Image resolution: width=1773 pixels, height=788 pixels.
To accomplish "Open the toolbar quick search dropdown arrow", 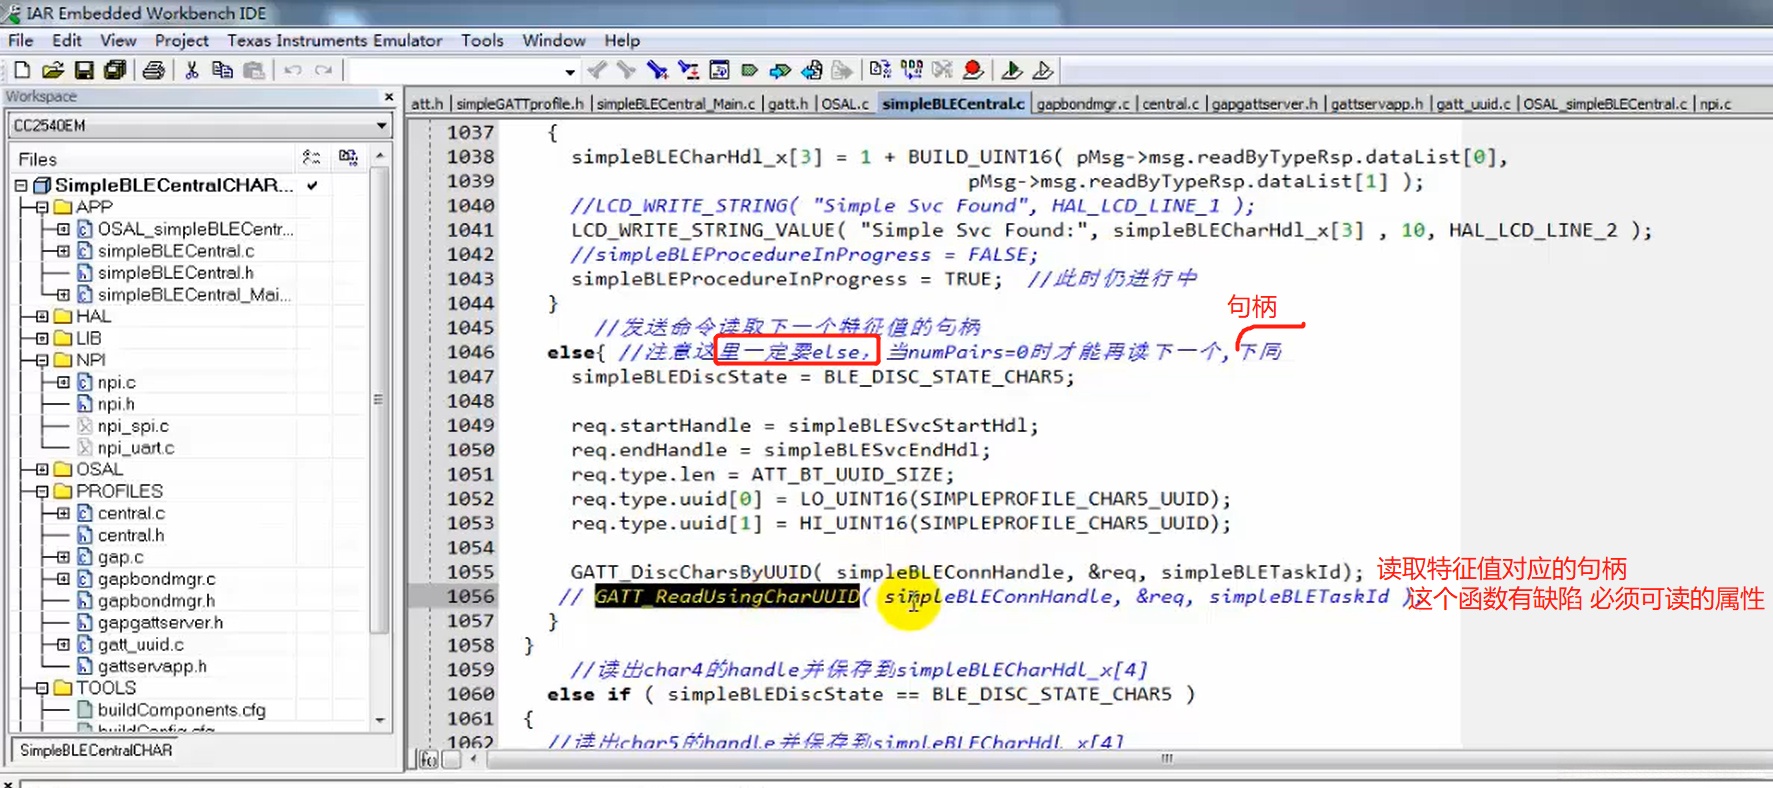I will click(570, 71).
